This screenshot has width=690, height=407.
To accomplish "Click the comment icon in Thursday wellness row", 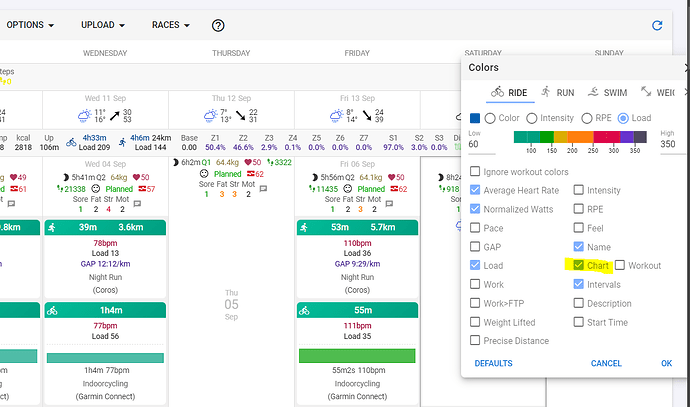I will click(x=263, y=189).
